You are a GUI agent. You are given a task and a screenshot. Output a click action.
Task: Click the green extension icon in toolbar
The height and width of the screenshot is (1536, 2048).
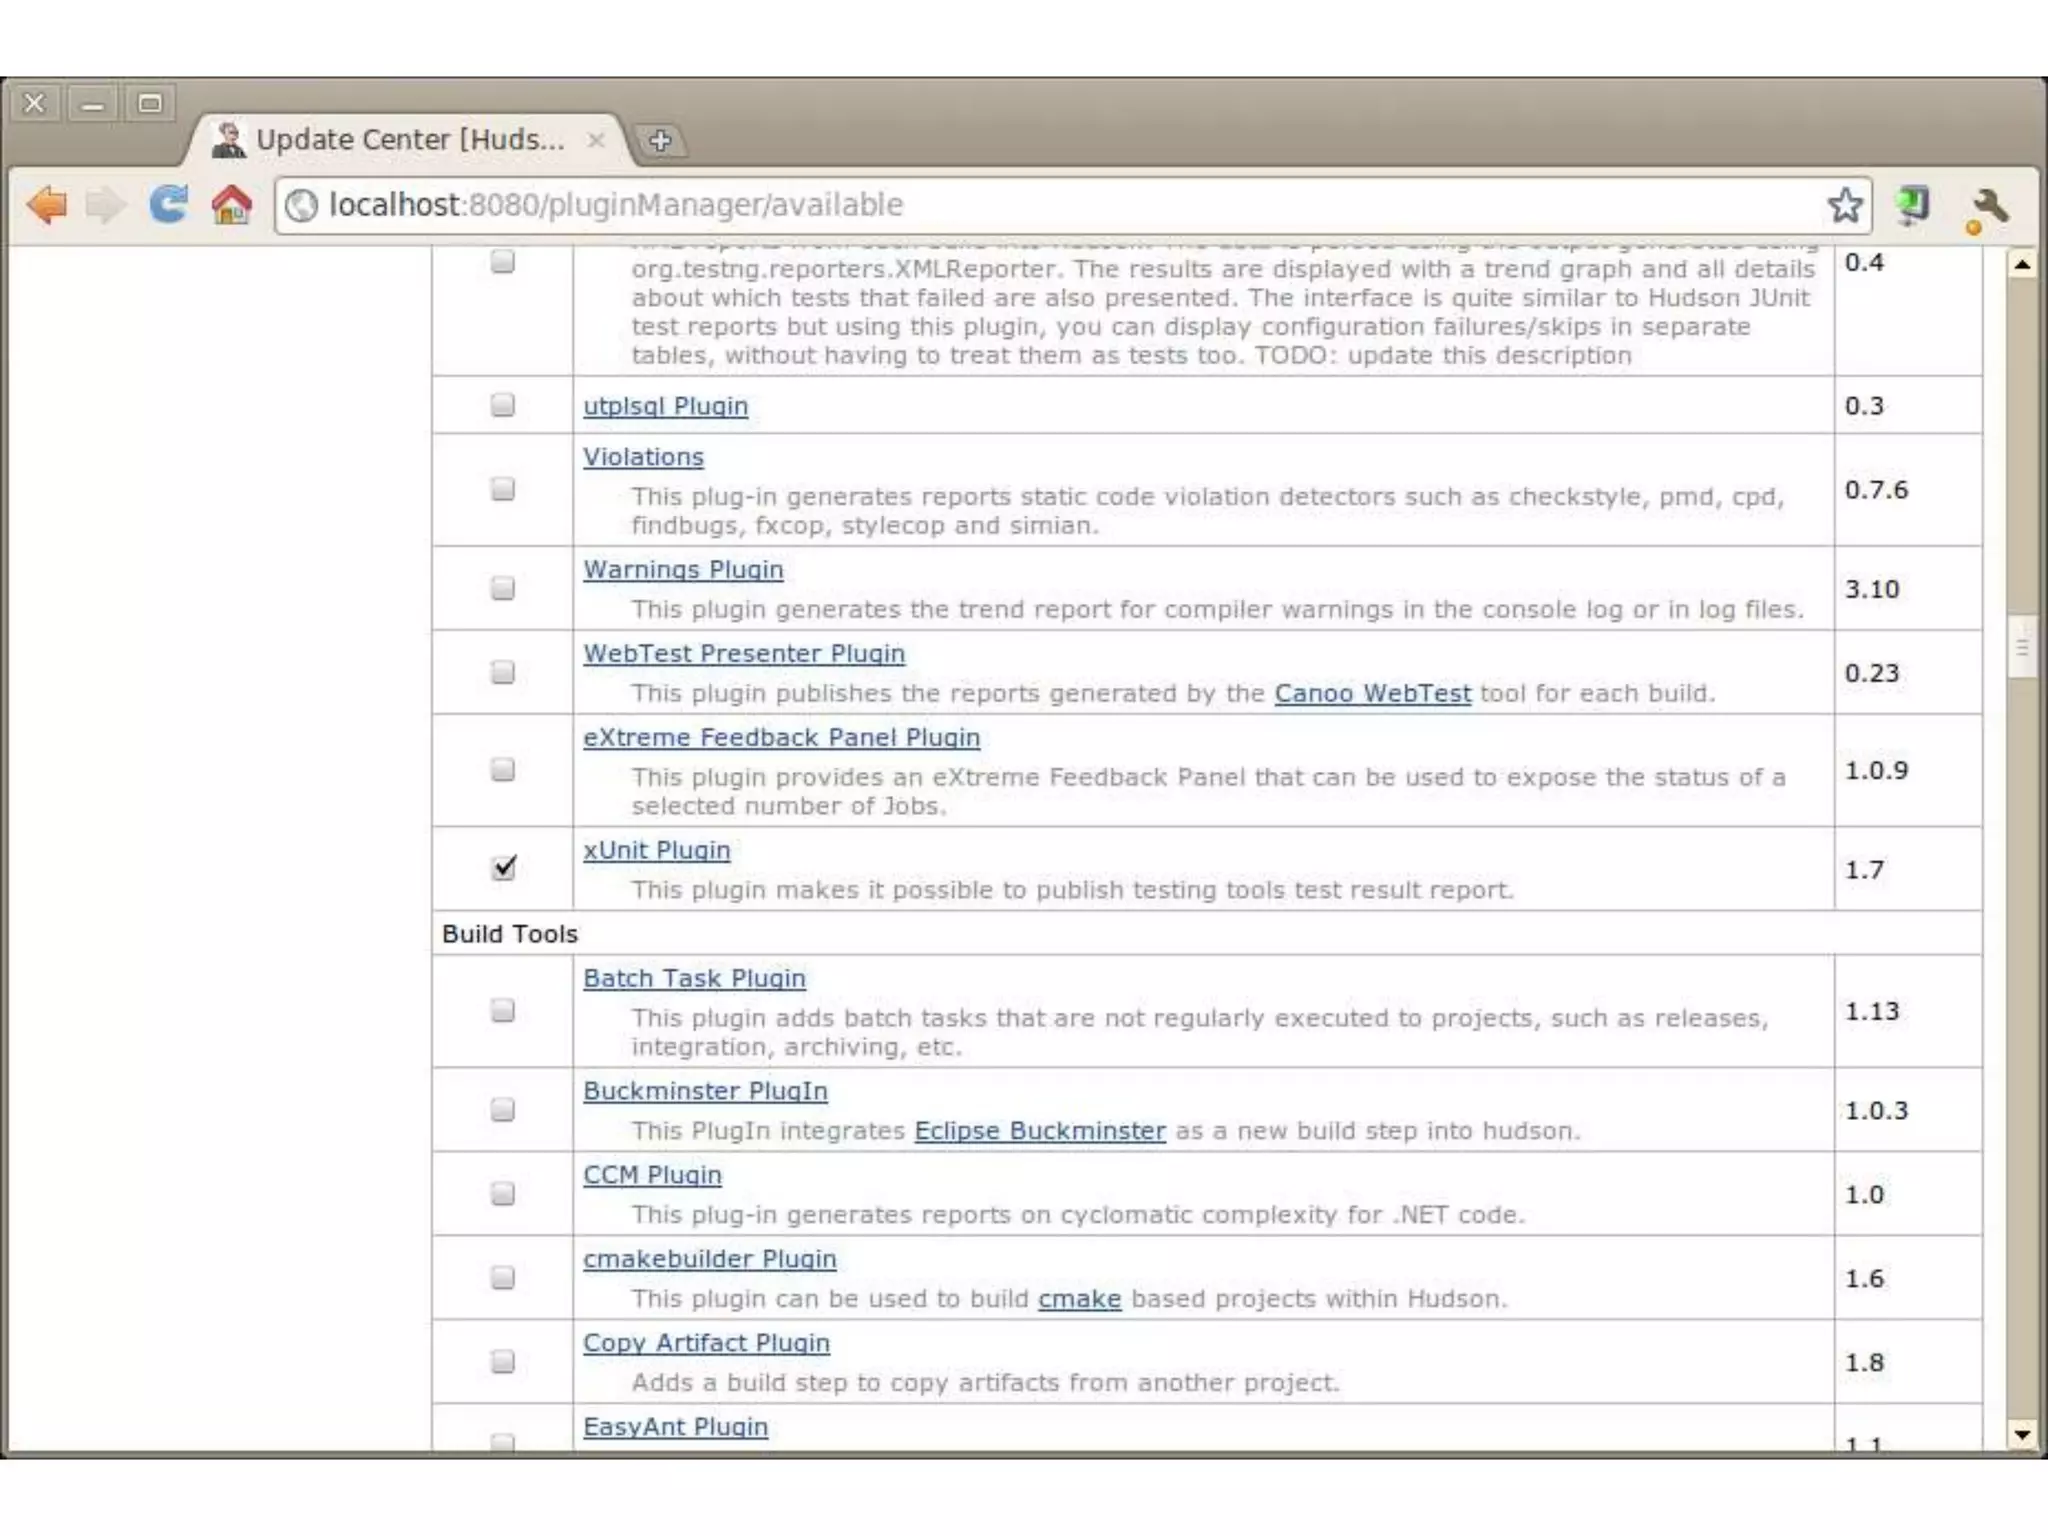[1913, 205]
